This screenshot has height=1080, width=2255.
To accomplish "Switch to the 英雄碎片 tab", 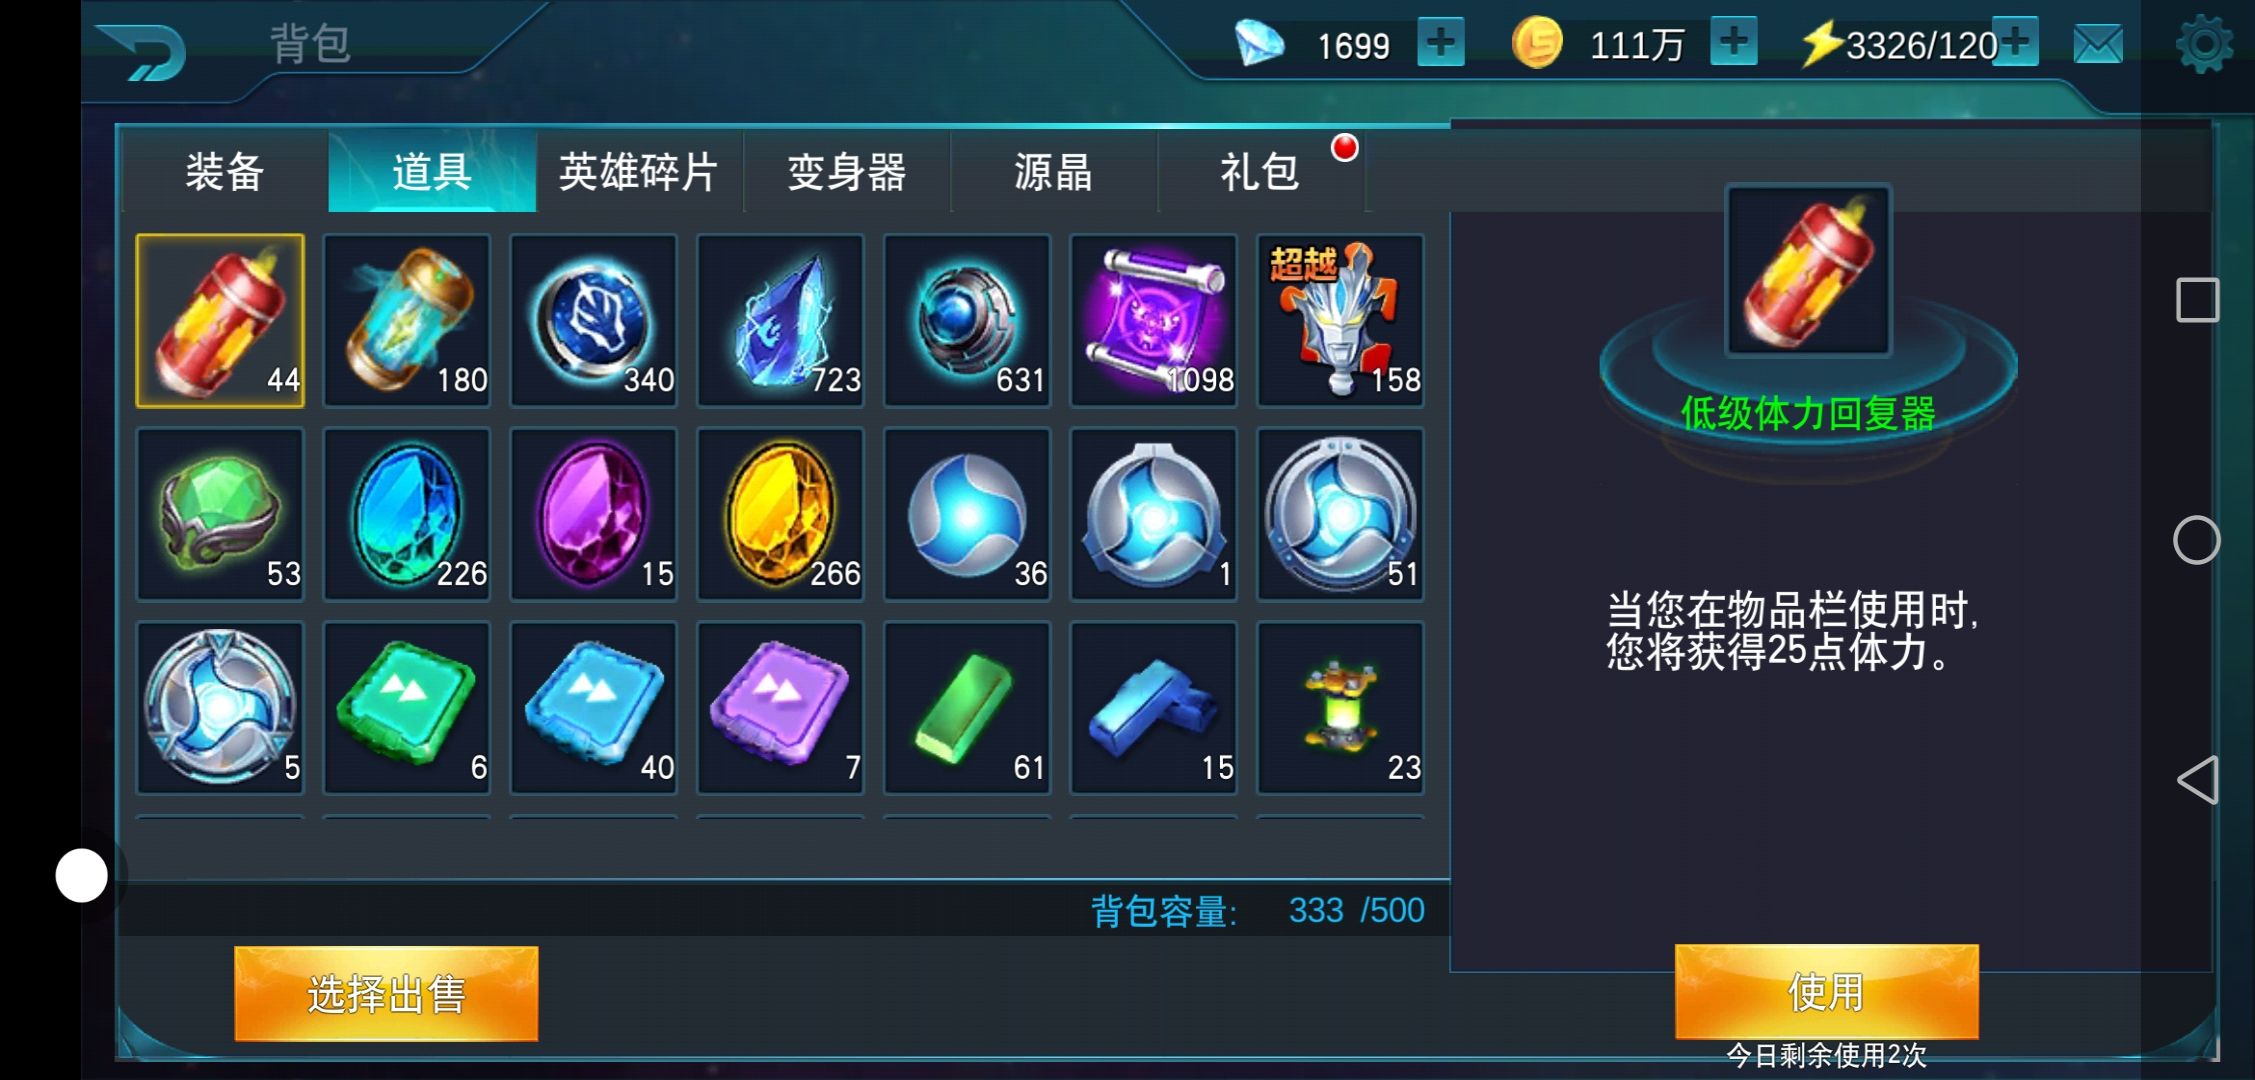I will (x=639, y=172).
